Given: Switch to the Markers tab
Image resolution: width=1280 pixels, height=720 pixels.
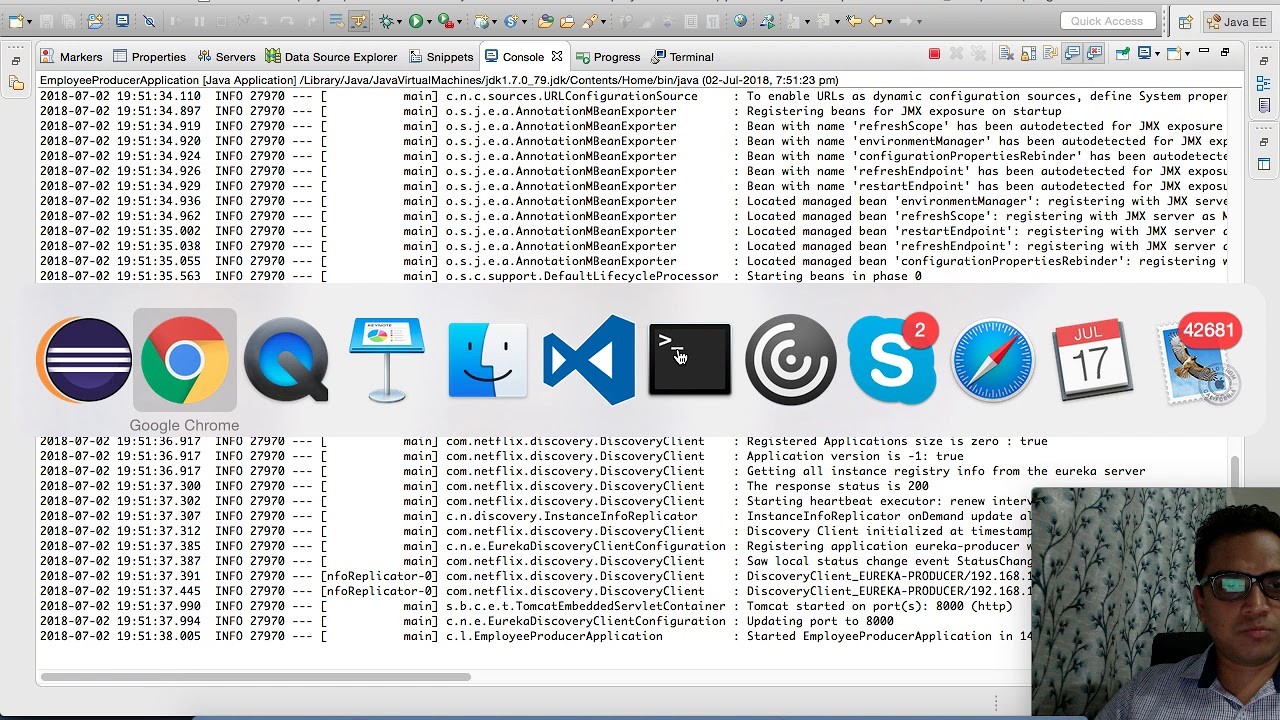Looking at the screenshot, I should point(71,57).
